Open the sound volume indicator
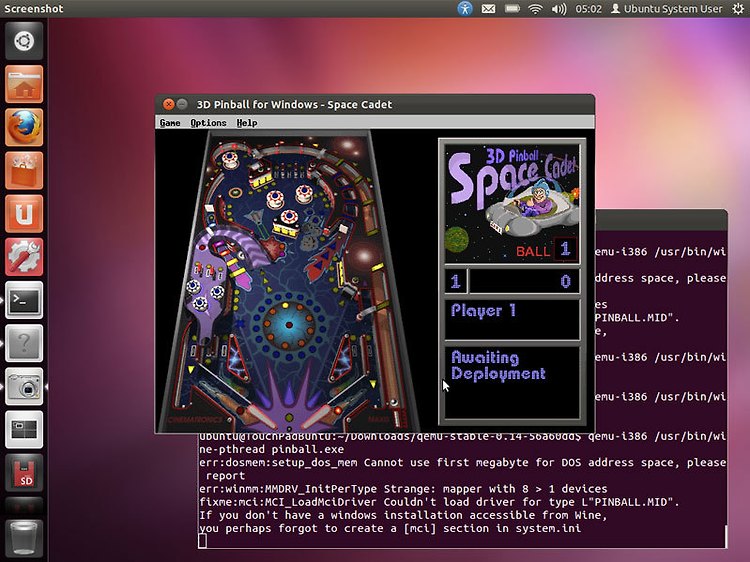Viewport: 750px width, 562px height. (559, 9)
